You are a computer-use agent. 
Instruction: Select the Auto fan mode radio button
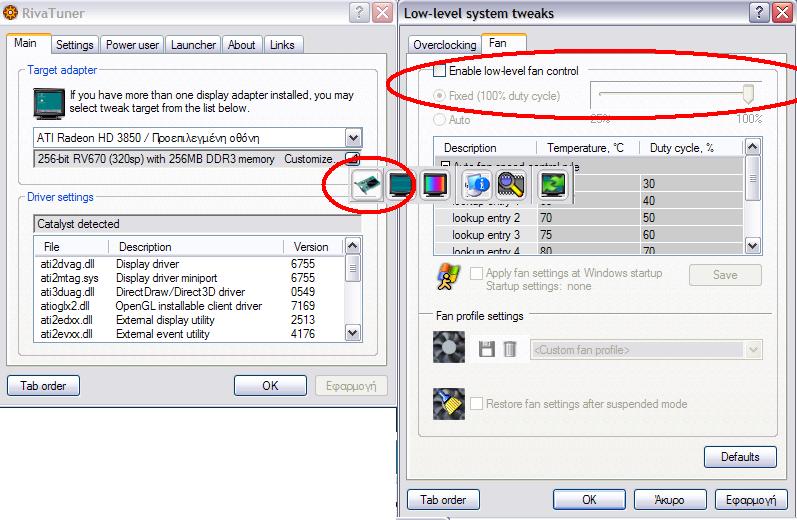tap(439, 119)
